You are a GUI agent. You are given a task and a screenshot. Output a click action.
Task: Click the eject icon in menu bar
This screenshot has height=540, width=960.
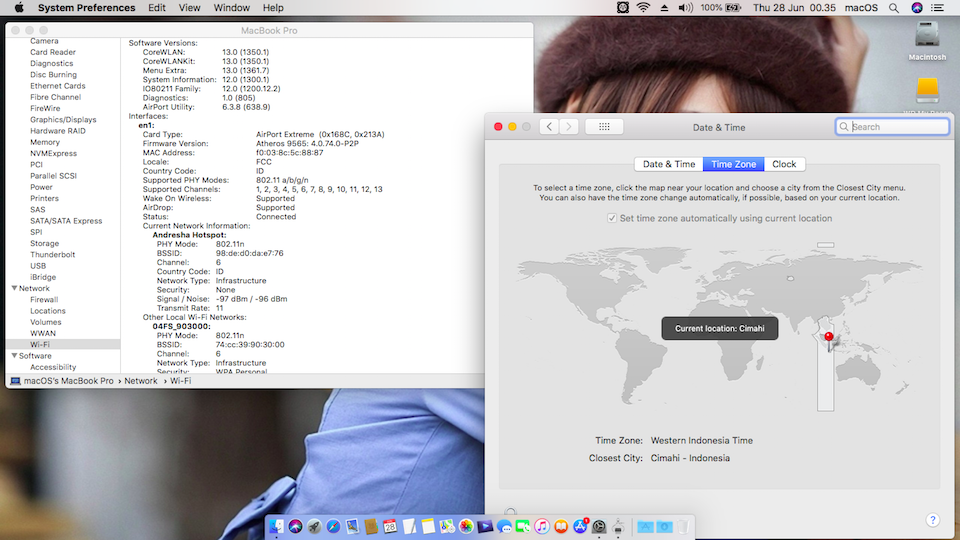click(664, 8)
